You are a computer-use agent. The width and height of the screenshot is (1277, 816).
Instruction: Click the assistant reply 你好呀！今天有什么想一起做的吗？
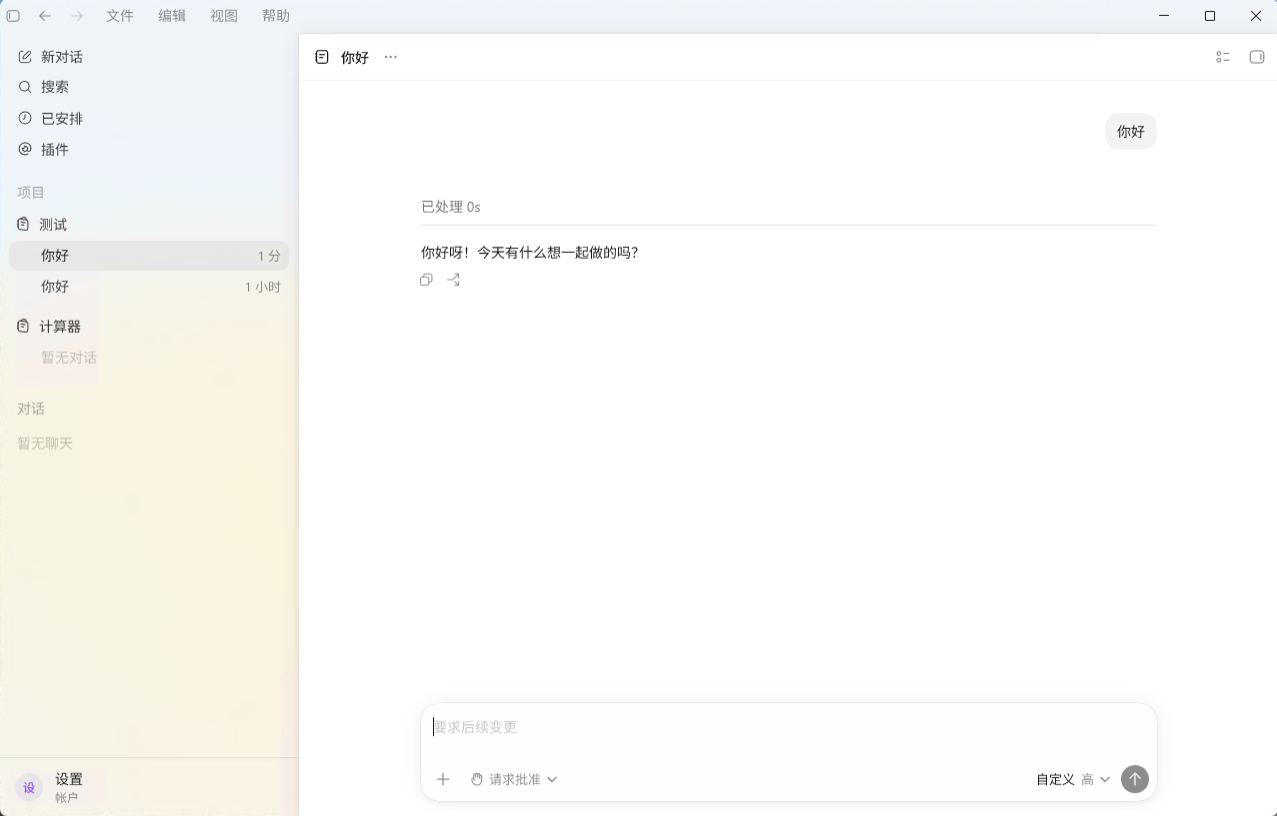(530, 253)
